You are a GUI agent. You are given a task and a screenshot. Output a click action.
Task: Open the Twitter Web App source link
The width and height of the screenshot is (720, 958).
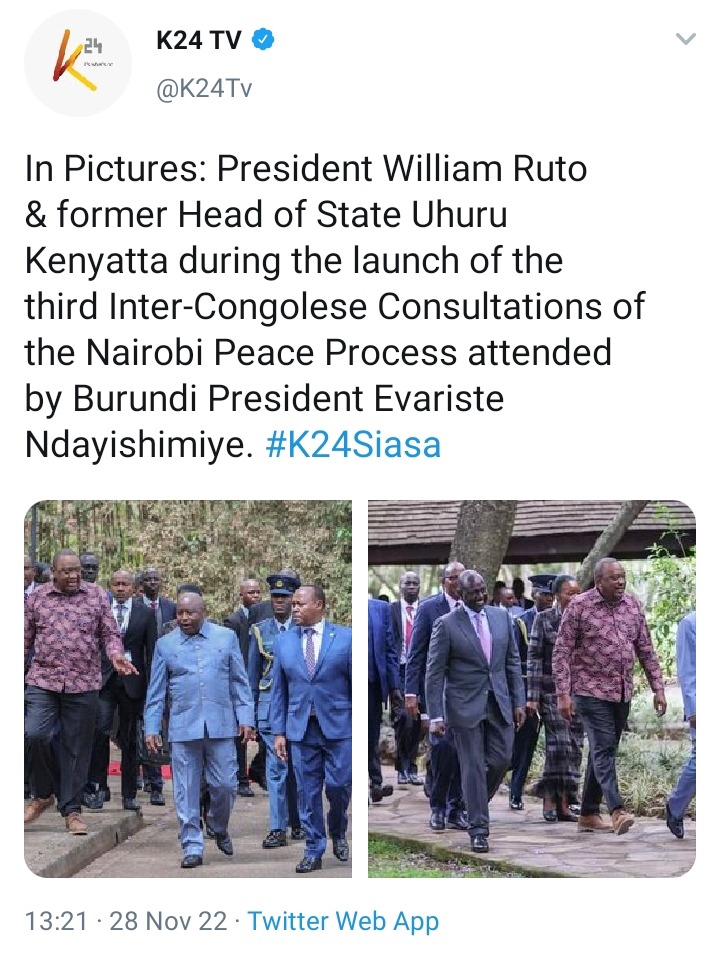(x=343, y=922)
